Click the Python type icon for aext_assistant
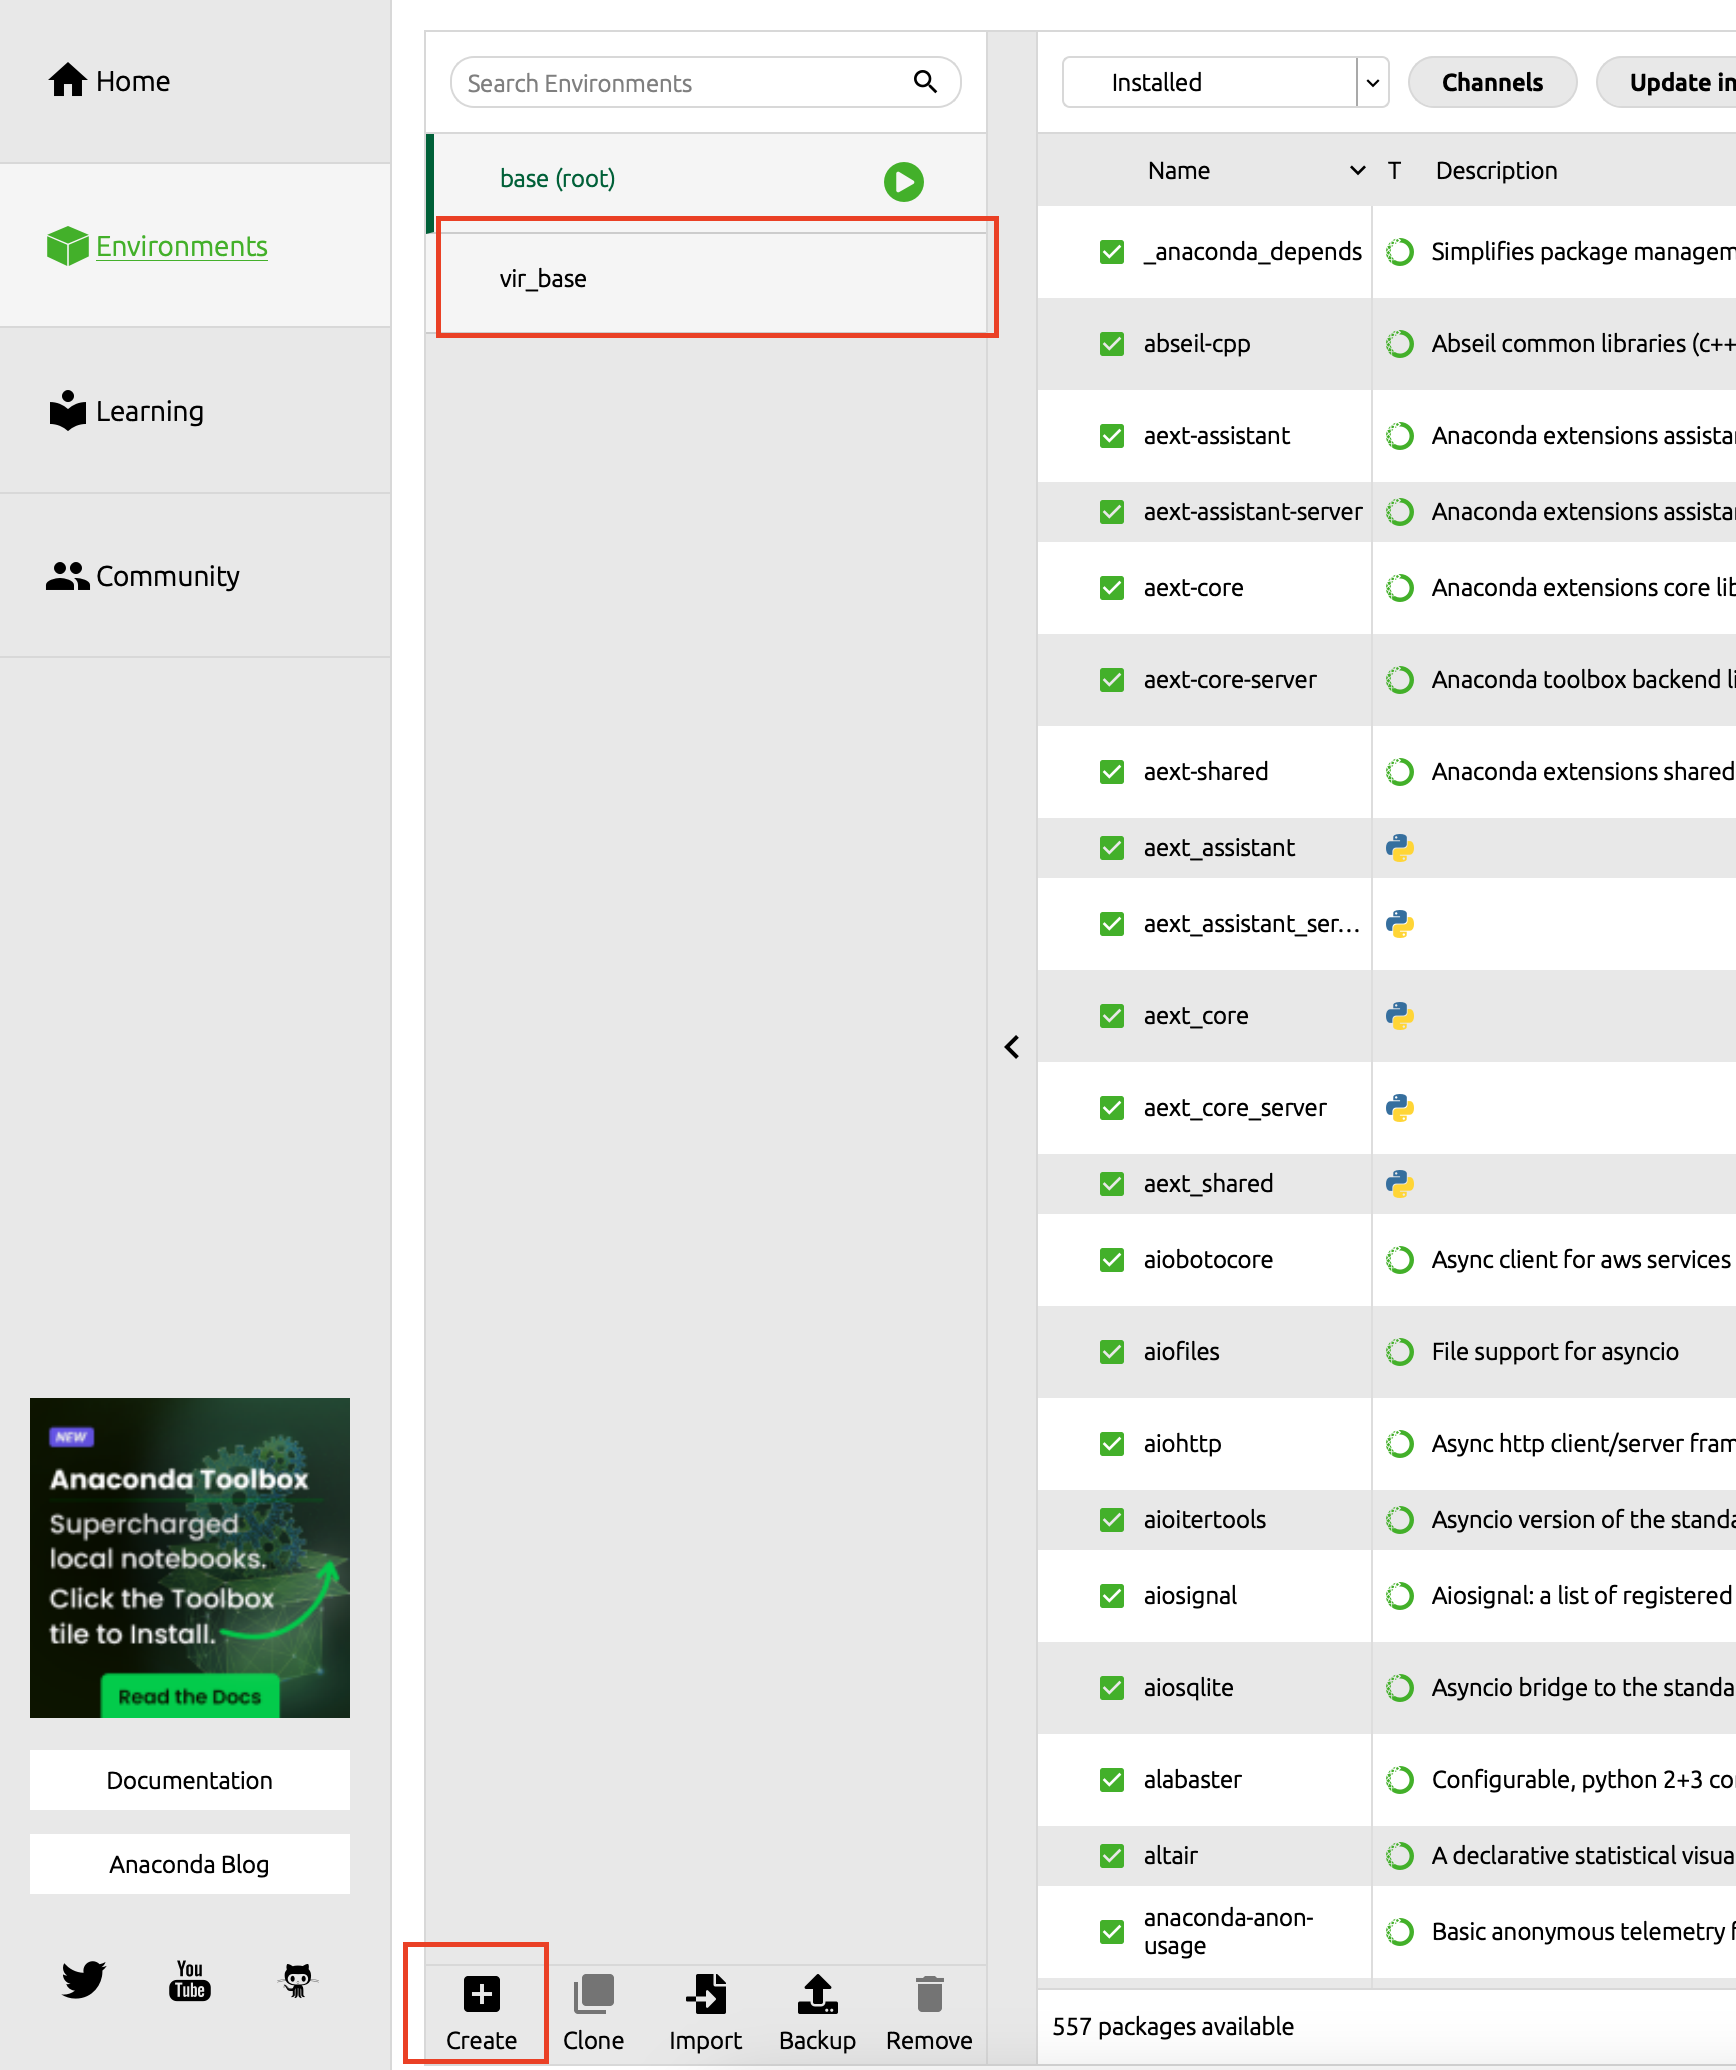Screen dimensions: 1736x2070 (x=1399, y=848)
